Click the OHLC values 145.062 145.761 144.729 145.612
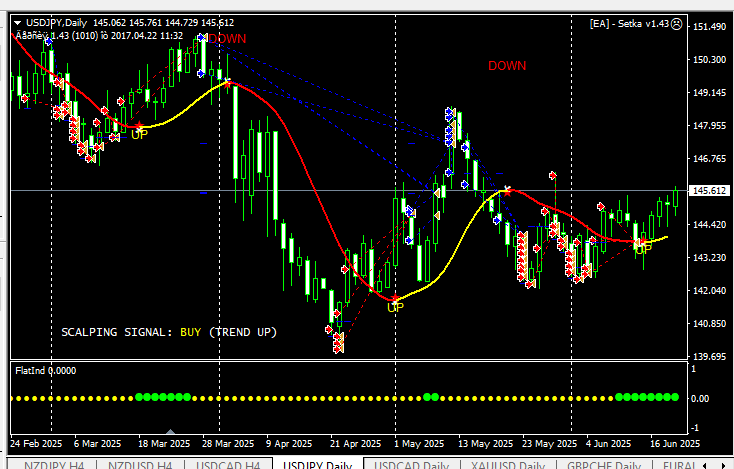Viewport: 734px width, 469px height. click(x=163, y=22)
